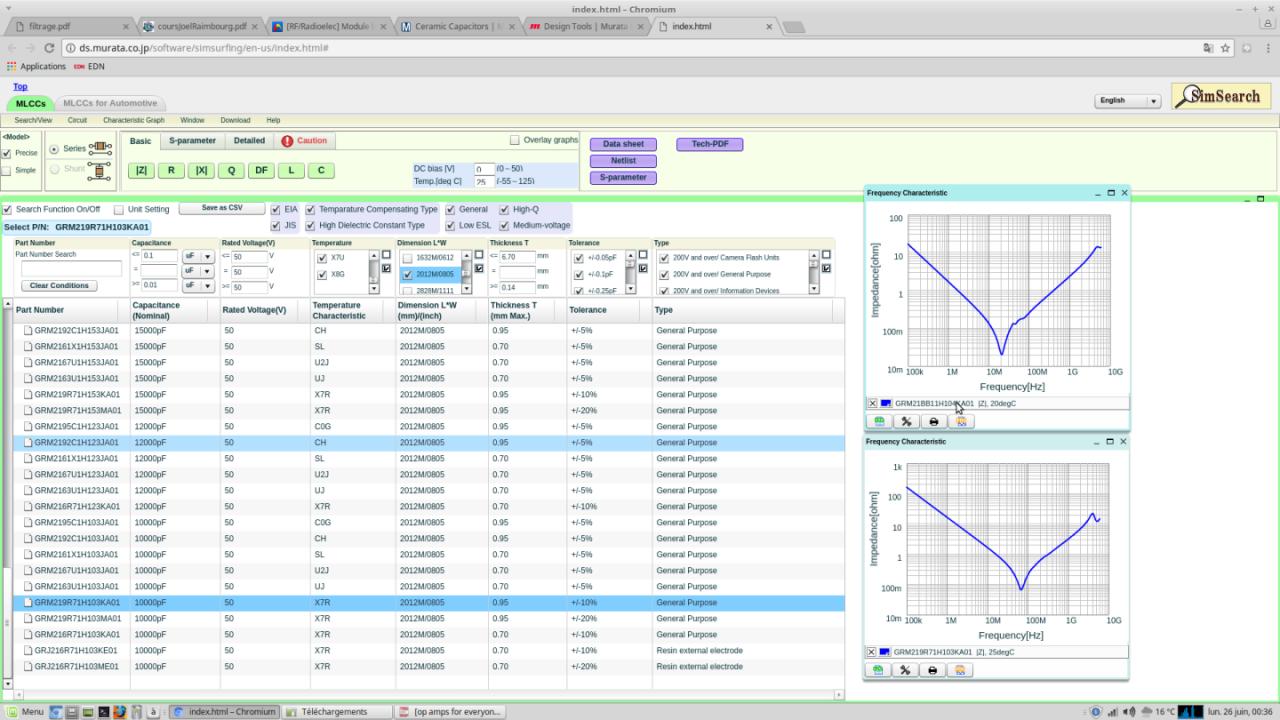Click the orange icon in lower Frequency Characteristic toolbar

point(961,670)
